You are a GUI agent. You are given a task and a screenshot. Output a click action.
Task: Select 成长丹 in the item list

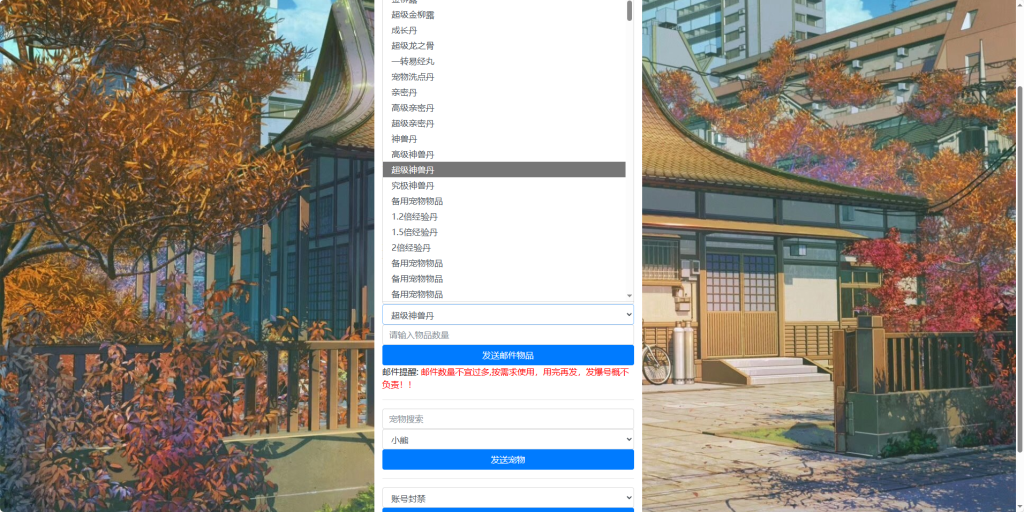[x=504, y=30]
